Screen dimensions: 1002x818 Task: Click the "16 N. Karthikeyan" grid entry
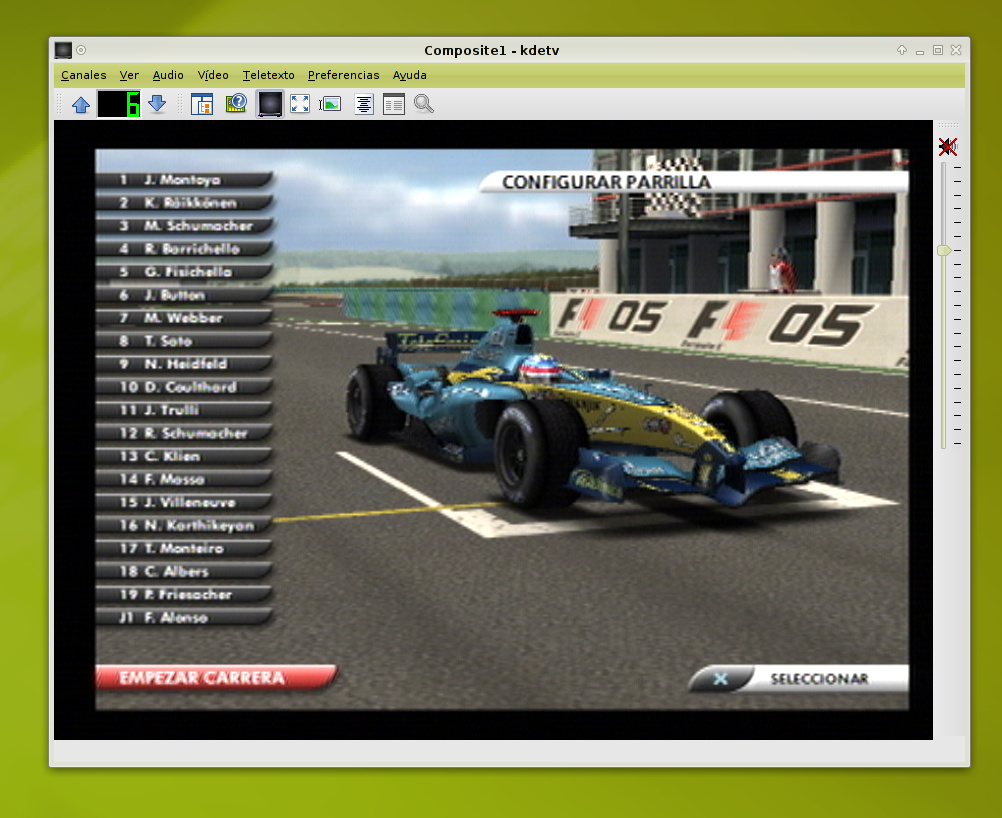(184, 525)
